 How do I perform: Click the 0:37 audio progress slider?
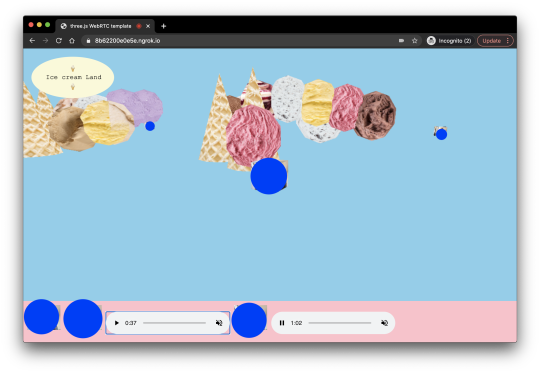point(174,323)
